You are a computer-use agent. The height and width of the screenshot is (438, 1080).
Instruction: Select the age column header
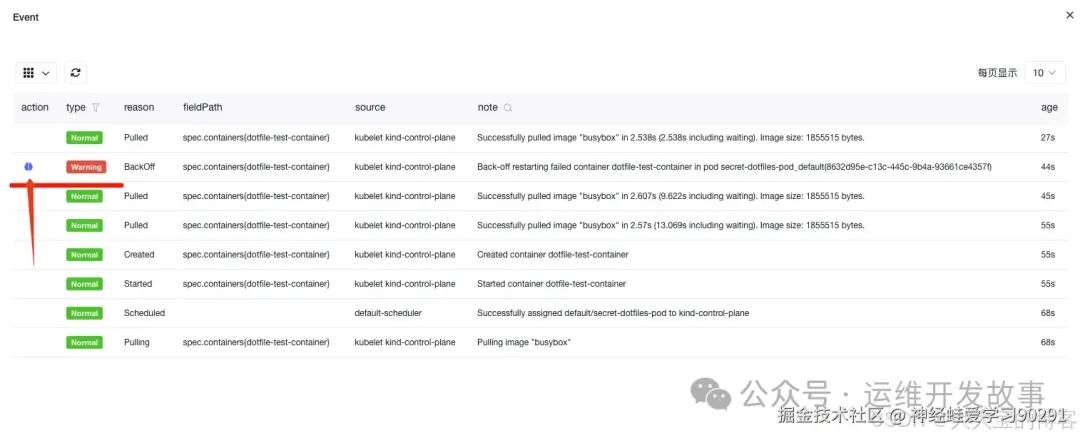1049,107
